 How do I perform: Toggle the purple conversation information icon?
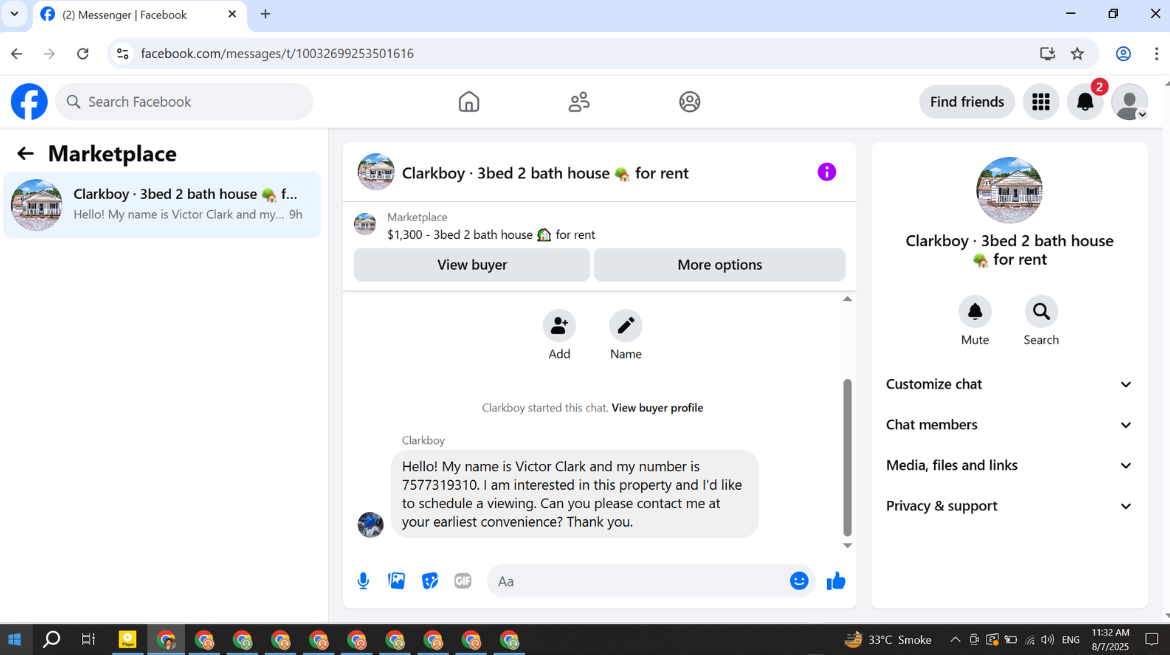(827, 172)
